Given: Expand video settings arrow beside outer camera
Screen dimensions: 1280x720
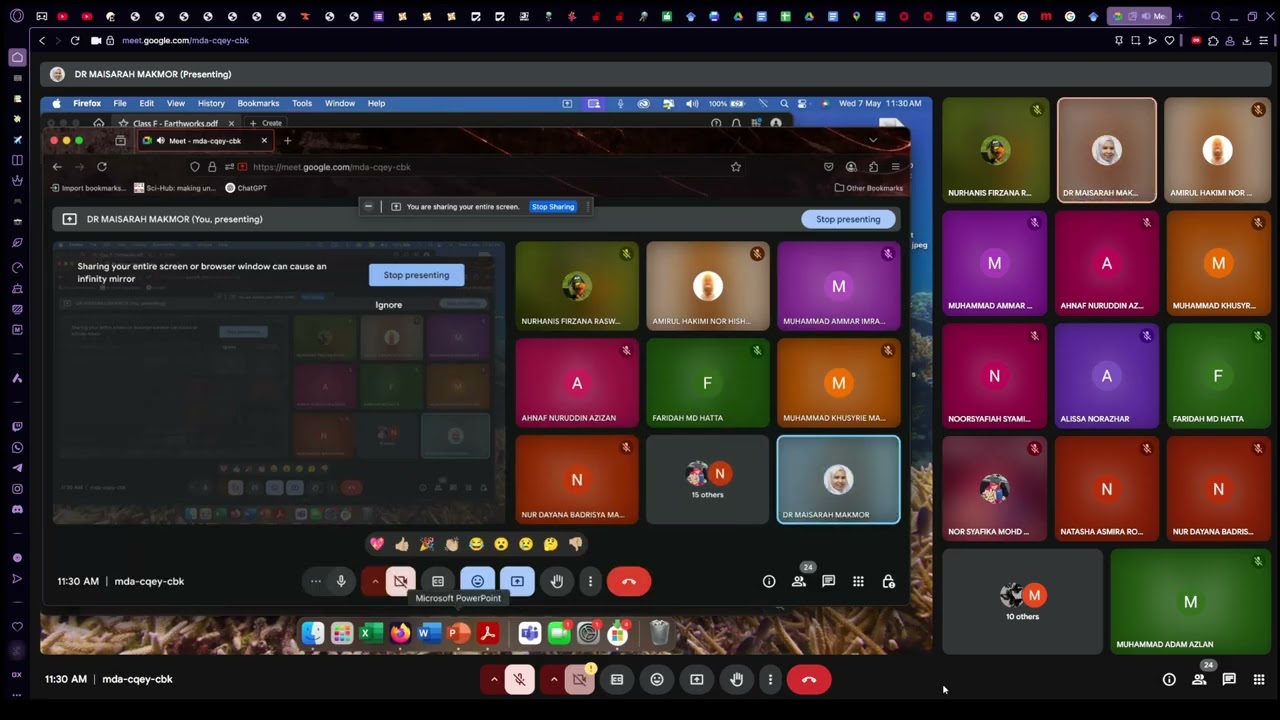Looking at the screenshot, I should click(x=554, y=680).
